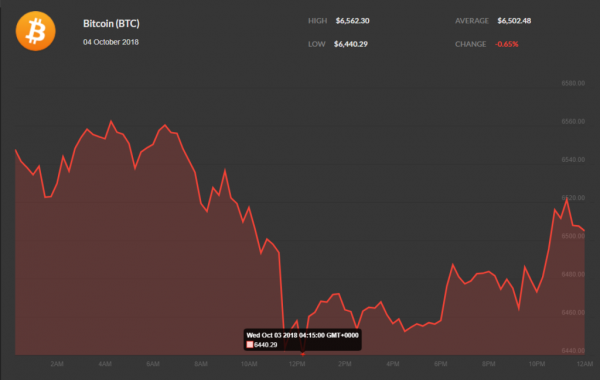Click the tooltip timestamp Wed Oct 03 2018

pos(302,335)
